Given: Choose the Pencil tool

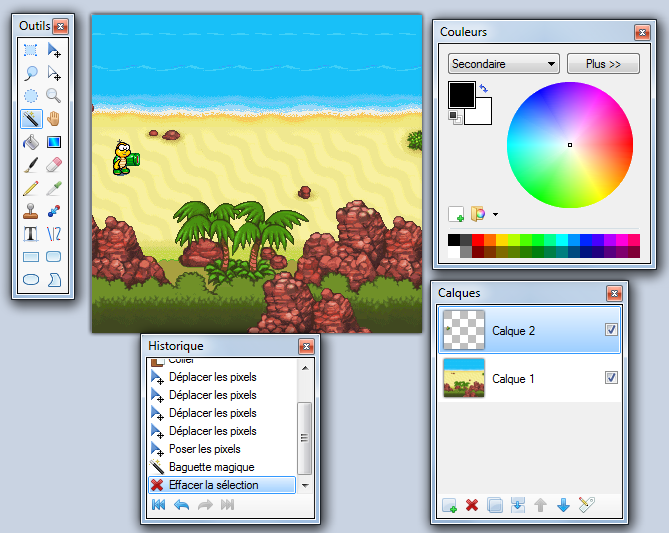Looking at the screenshot, I should coord(31,187).
